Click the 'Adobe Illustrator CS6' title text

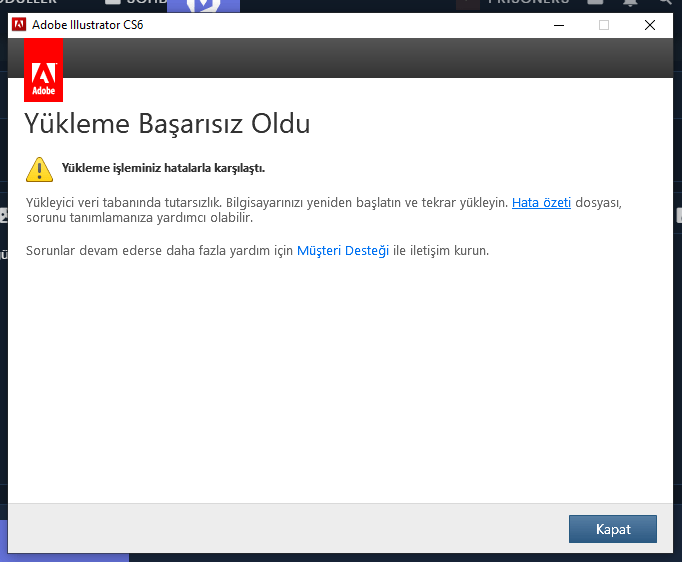click(87, 25)
